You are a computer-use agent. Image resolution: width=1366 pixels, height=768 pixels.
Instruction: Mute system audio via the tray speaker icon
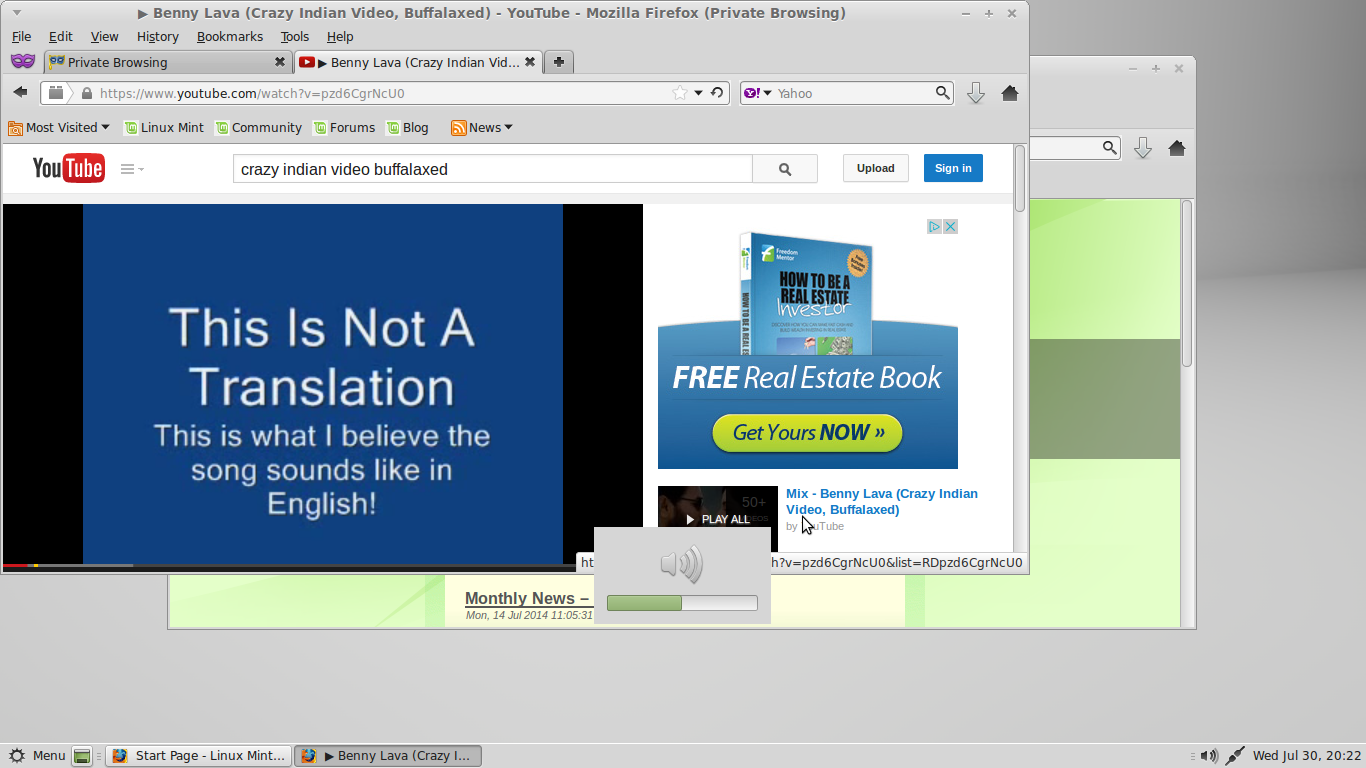(1208, 755)
